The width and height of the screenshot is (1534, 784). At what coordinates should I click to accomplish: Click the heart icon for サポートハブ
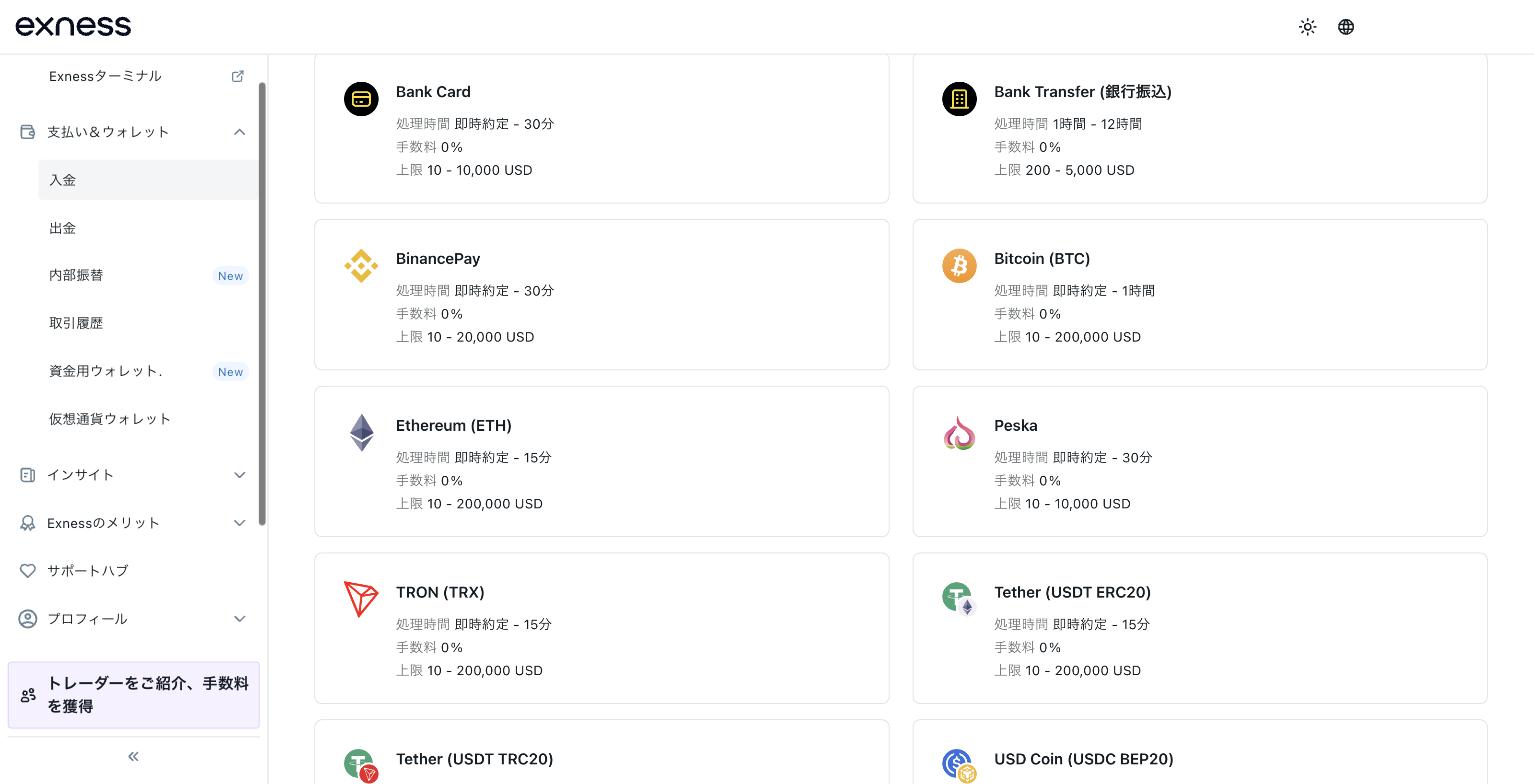[28, 571]
